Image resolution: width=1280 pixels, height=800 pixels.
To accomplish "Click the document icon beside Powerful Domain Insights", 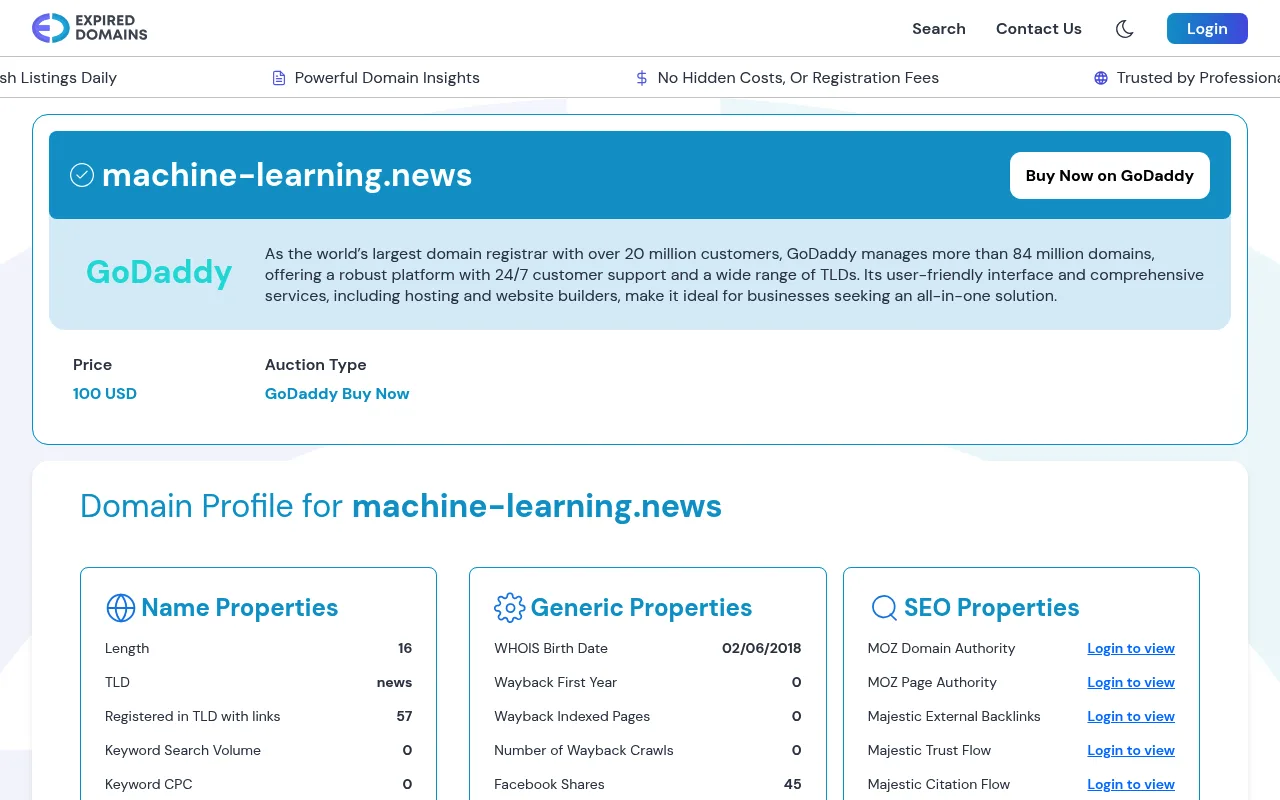I will coord(279,78).
